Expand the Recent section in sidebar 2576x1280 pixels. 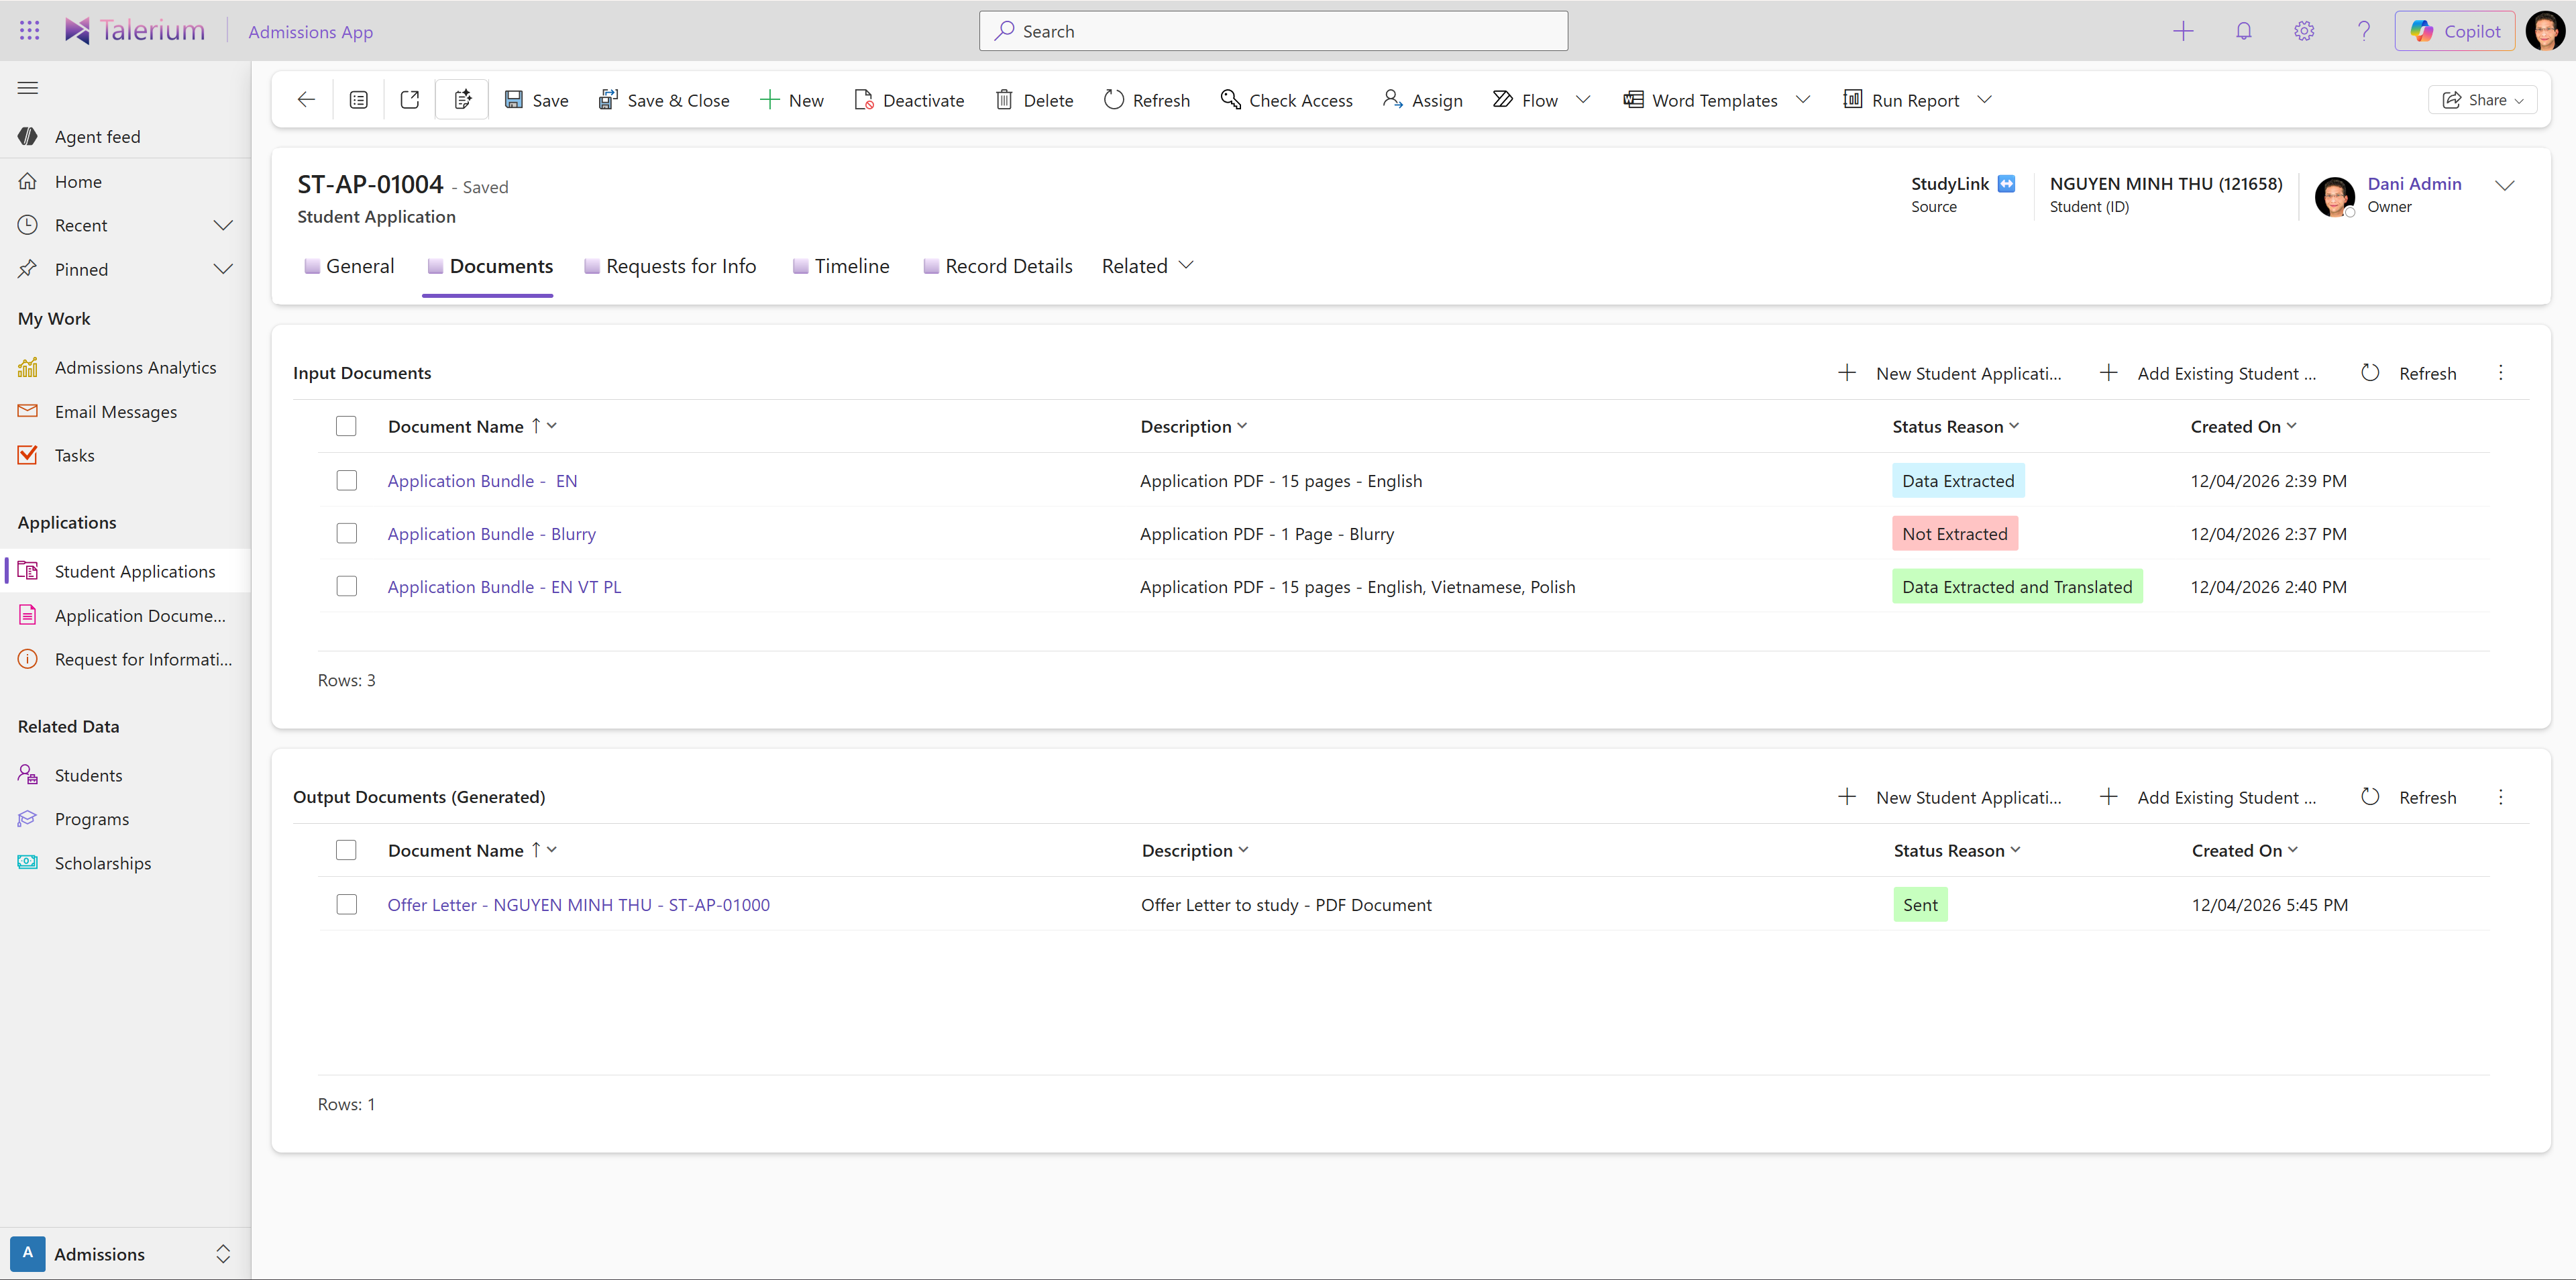click(223, 226)
